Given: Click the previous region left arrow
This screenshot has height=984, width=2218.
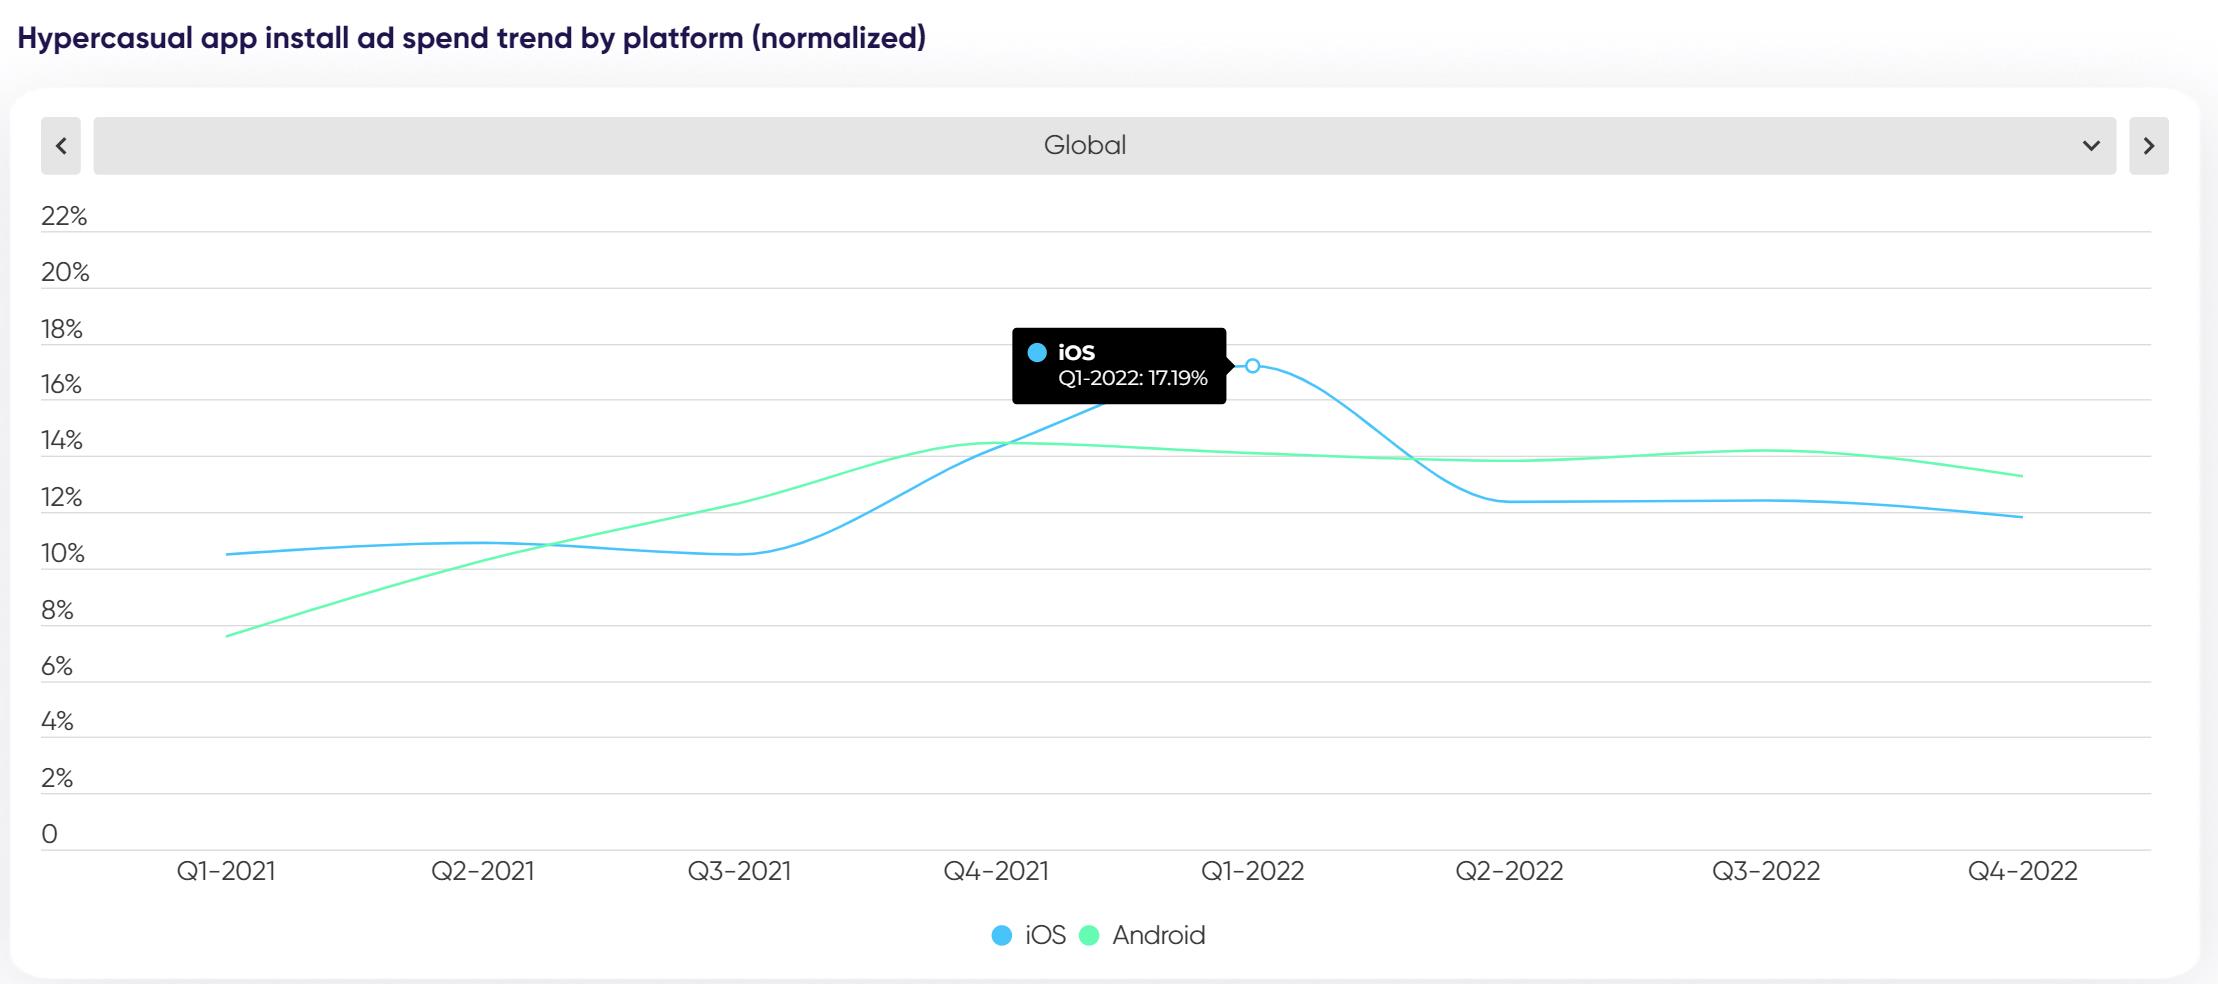Looking at the screenshot, I should click(x=61, y=146).
